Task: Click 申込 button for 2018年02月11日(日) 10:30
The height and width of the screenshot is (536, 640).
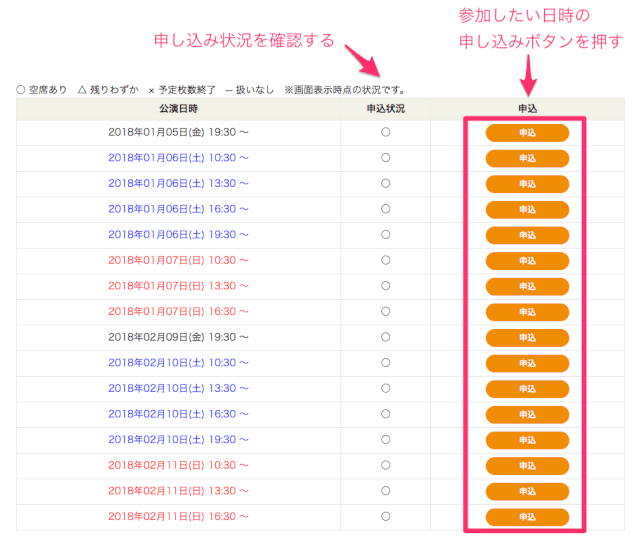Action: [527, 466]
